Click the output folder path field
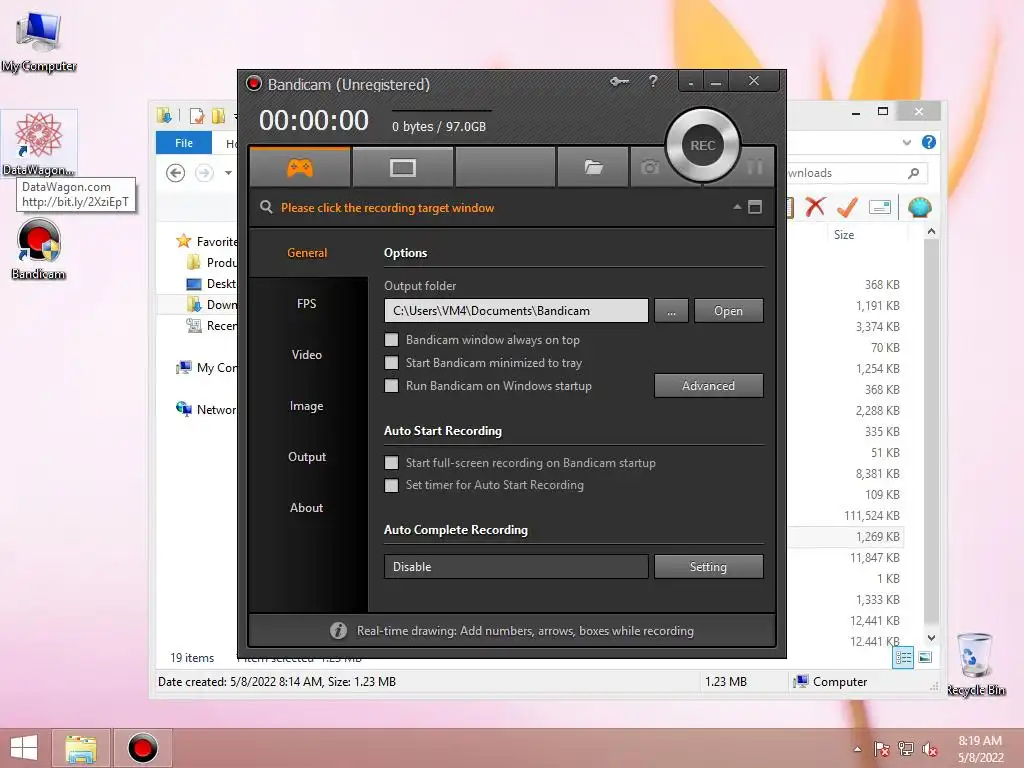Image resolution: width=1024 pixels, height=768 pixels. pyautogui.click(x=516, y=311)
